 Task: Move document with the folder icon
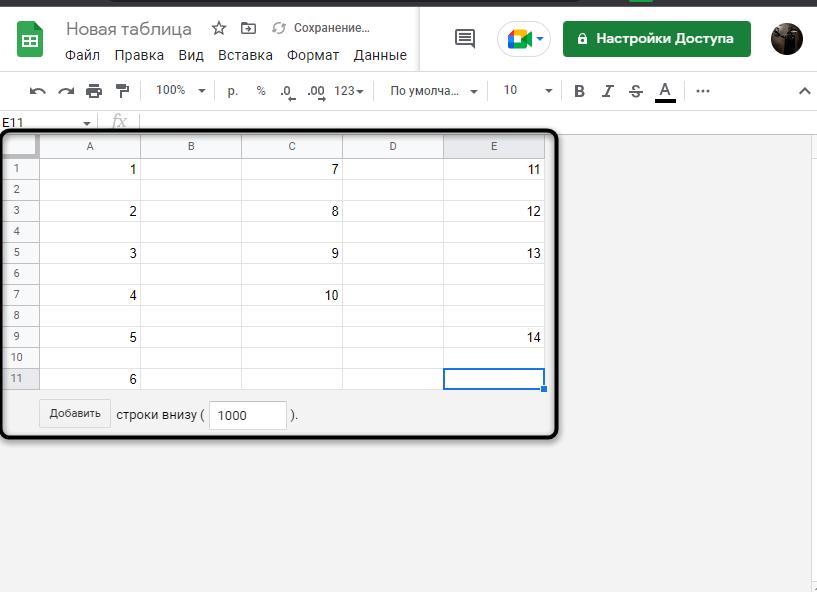click(249, 28)
